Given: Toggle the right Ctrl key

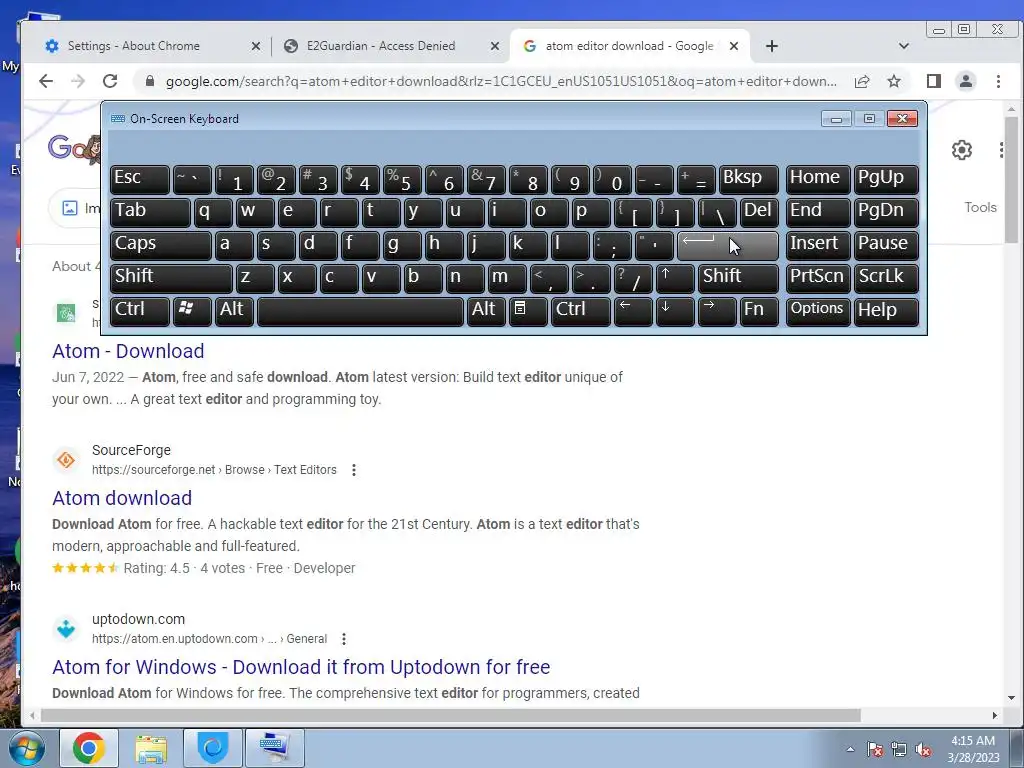Looking at the screenshot, I should (x=580, y=310).
